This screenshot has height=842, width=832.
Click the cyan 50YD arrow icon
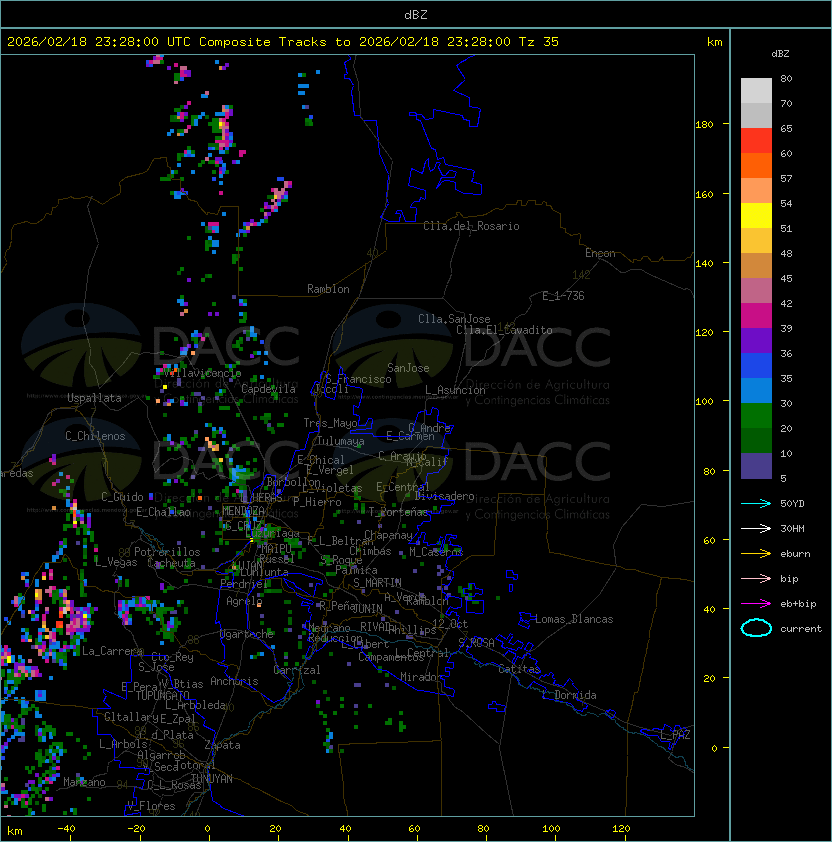[756, 503]
